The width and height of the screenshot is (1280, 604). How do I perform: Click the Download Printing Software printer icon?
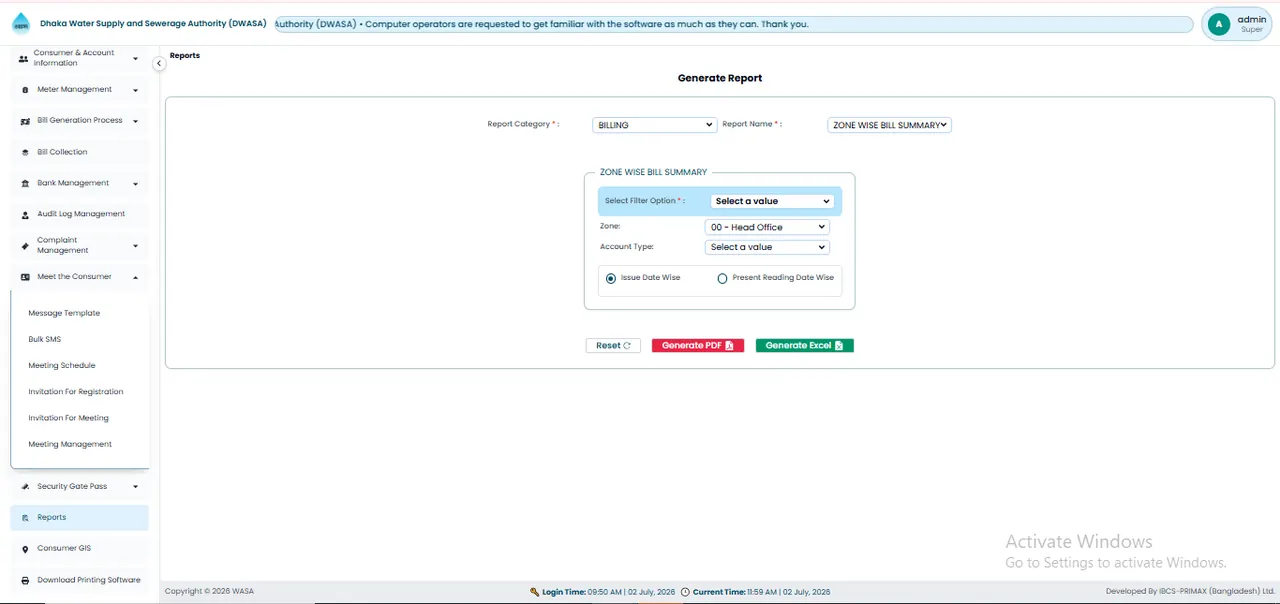pyautogui.click(x=25, y=581)
